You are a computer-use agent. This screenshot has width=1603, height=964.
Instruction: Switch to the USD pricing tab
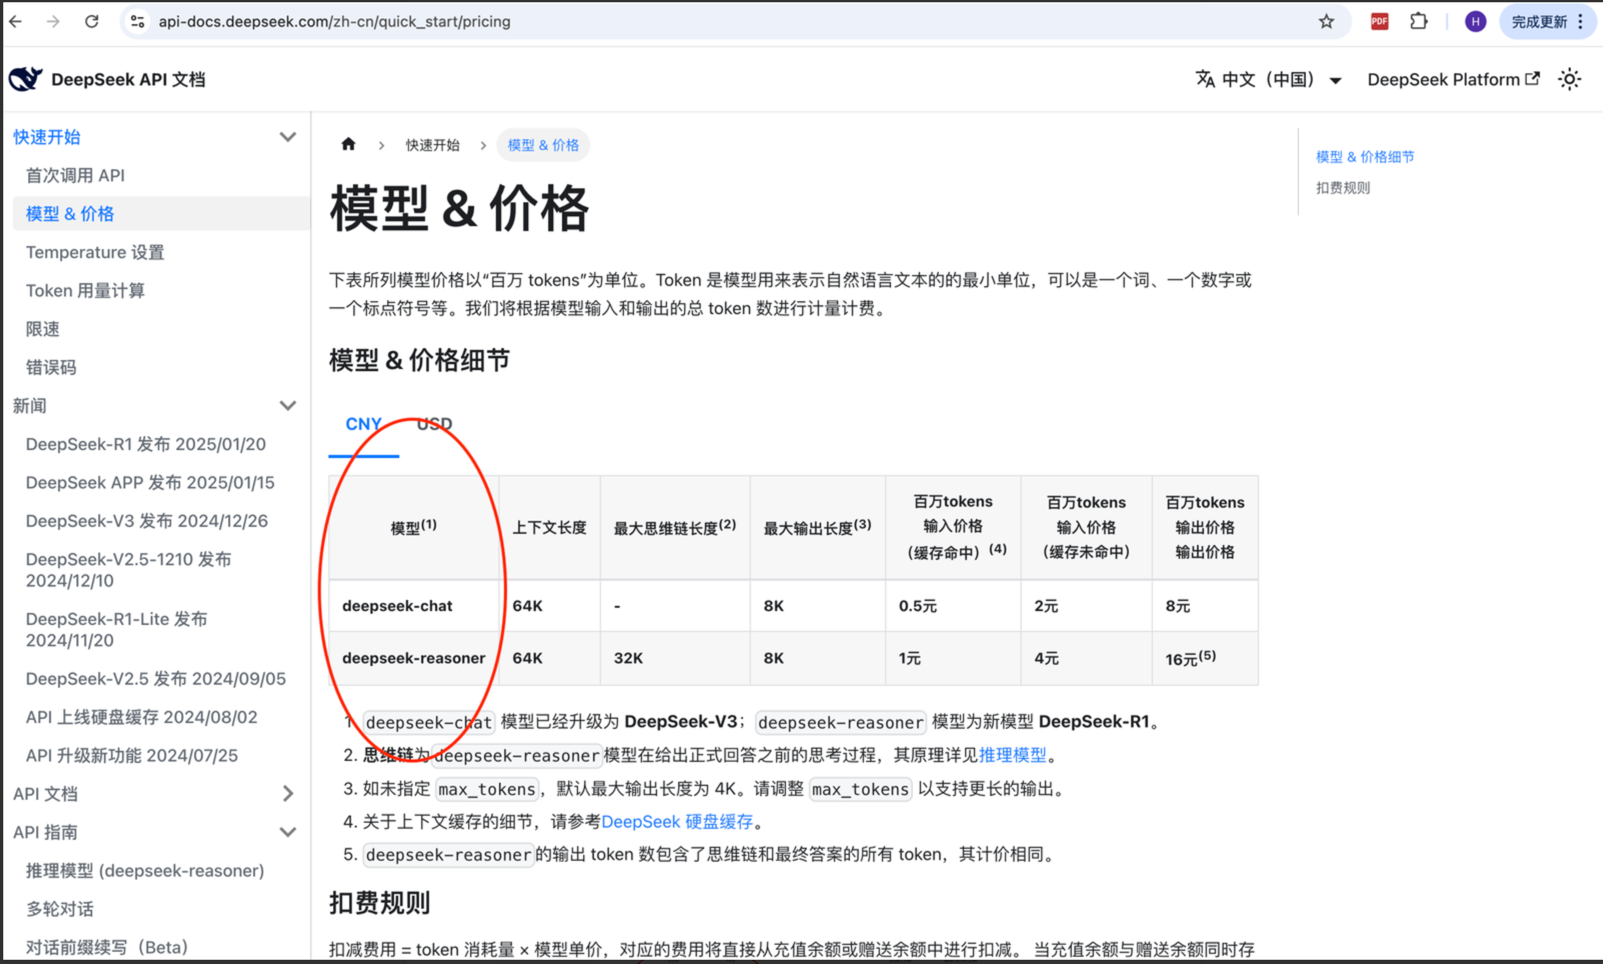click(434, 424)
